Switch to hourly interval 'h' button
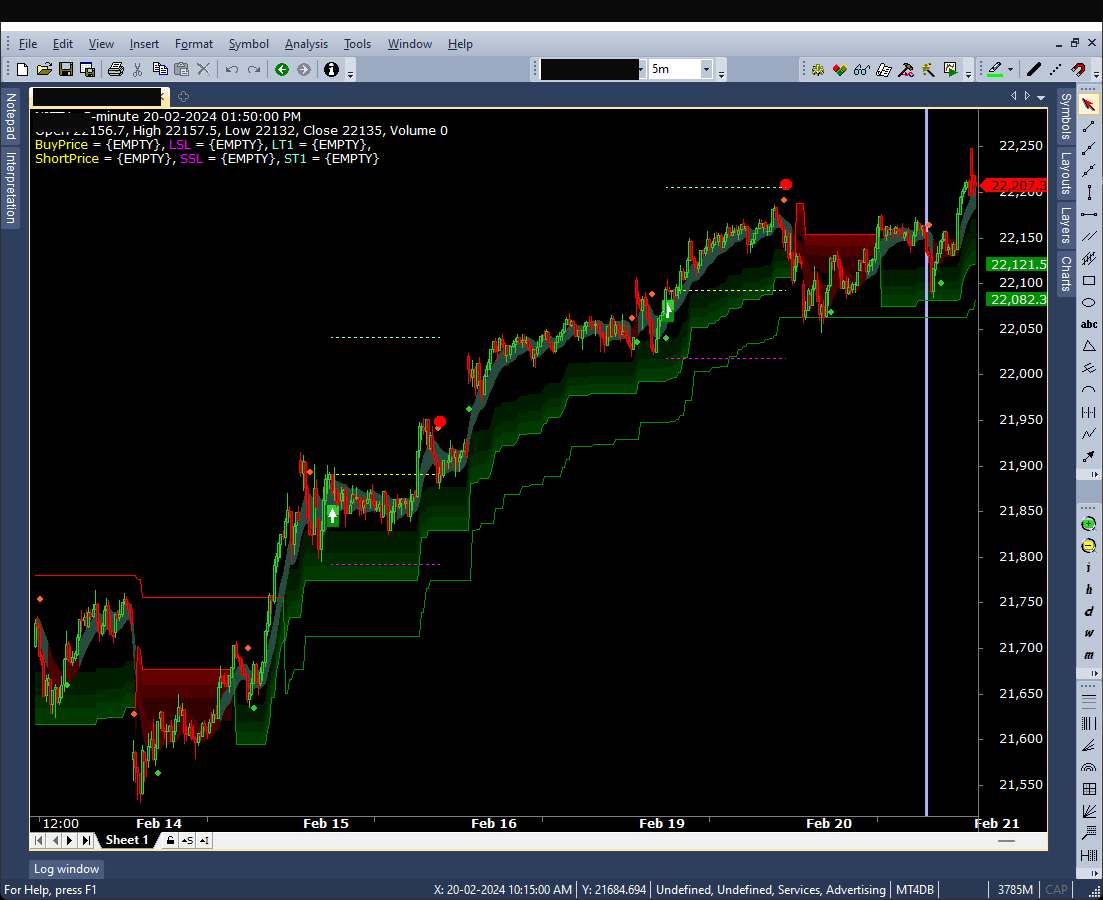This screenshot has height=900, width=1103. (1088, 590)
